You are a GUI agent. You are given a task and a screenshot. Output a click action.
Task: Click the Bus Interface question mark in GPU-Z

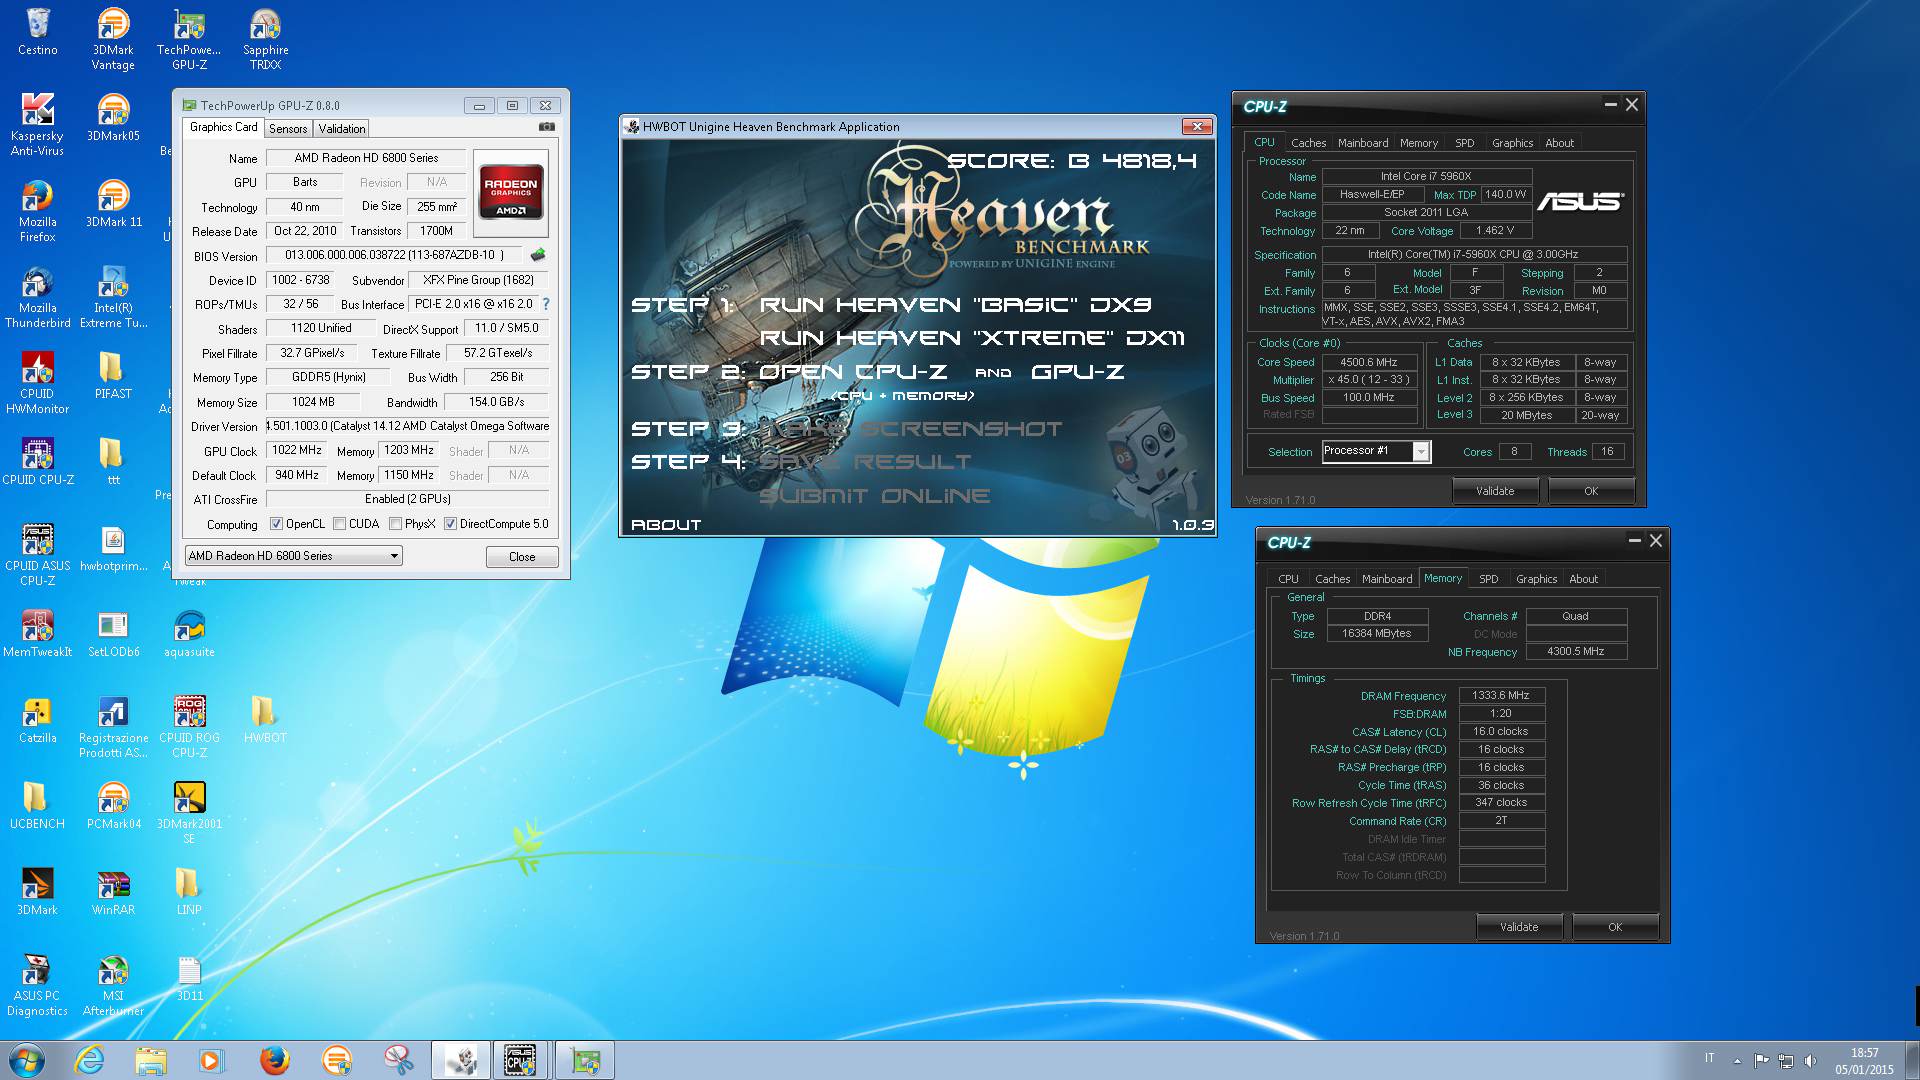click(x=545, y=304)
